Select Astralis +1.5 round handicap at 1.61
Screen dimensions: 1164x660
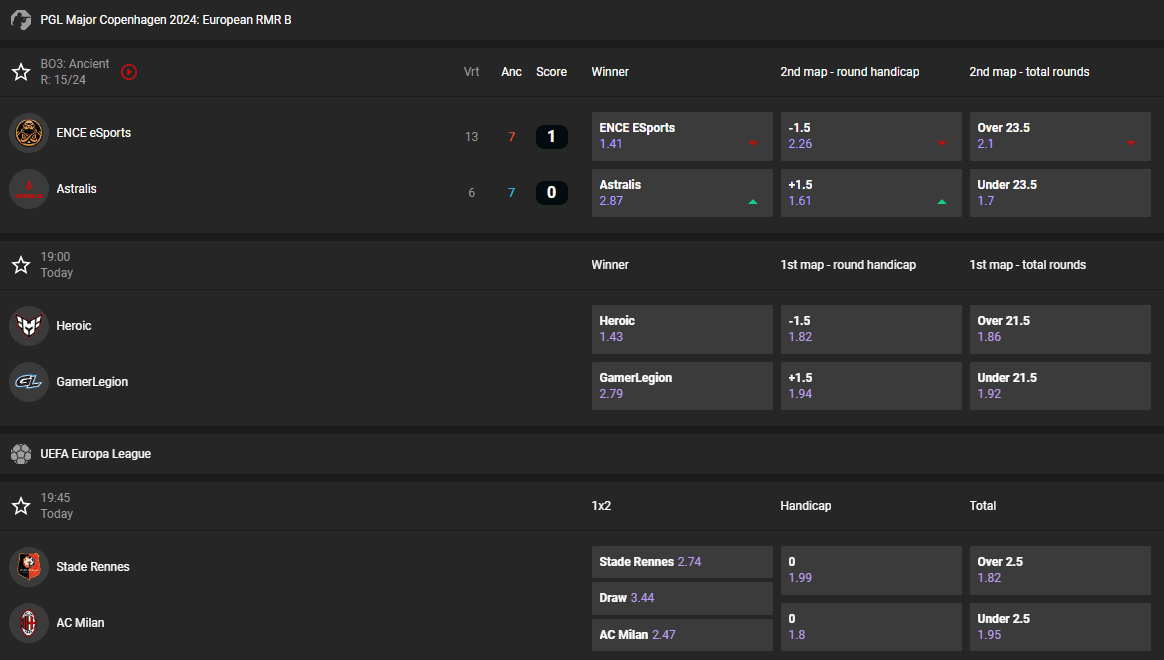(871, 193)
